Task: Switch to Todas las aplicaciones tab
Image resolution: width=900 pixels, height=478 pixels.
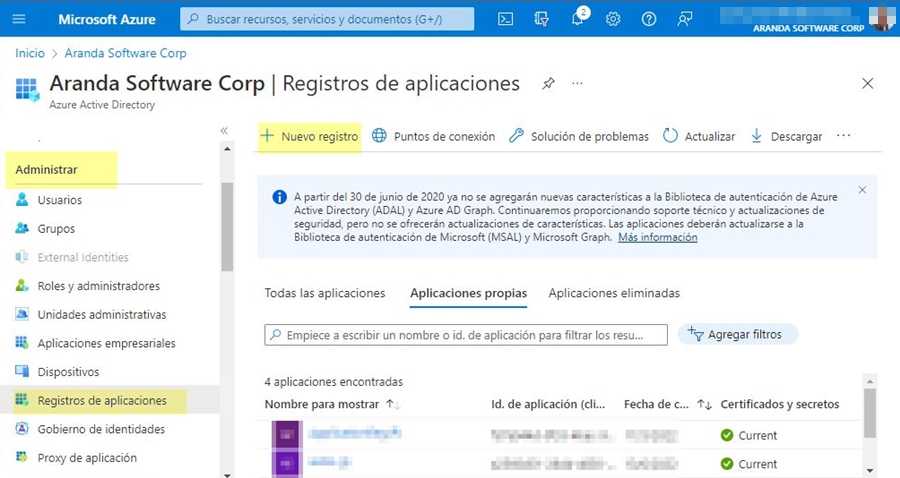Action: [x=325, y=293]
